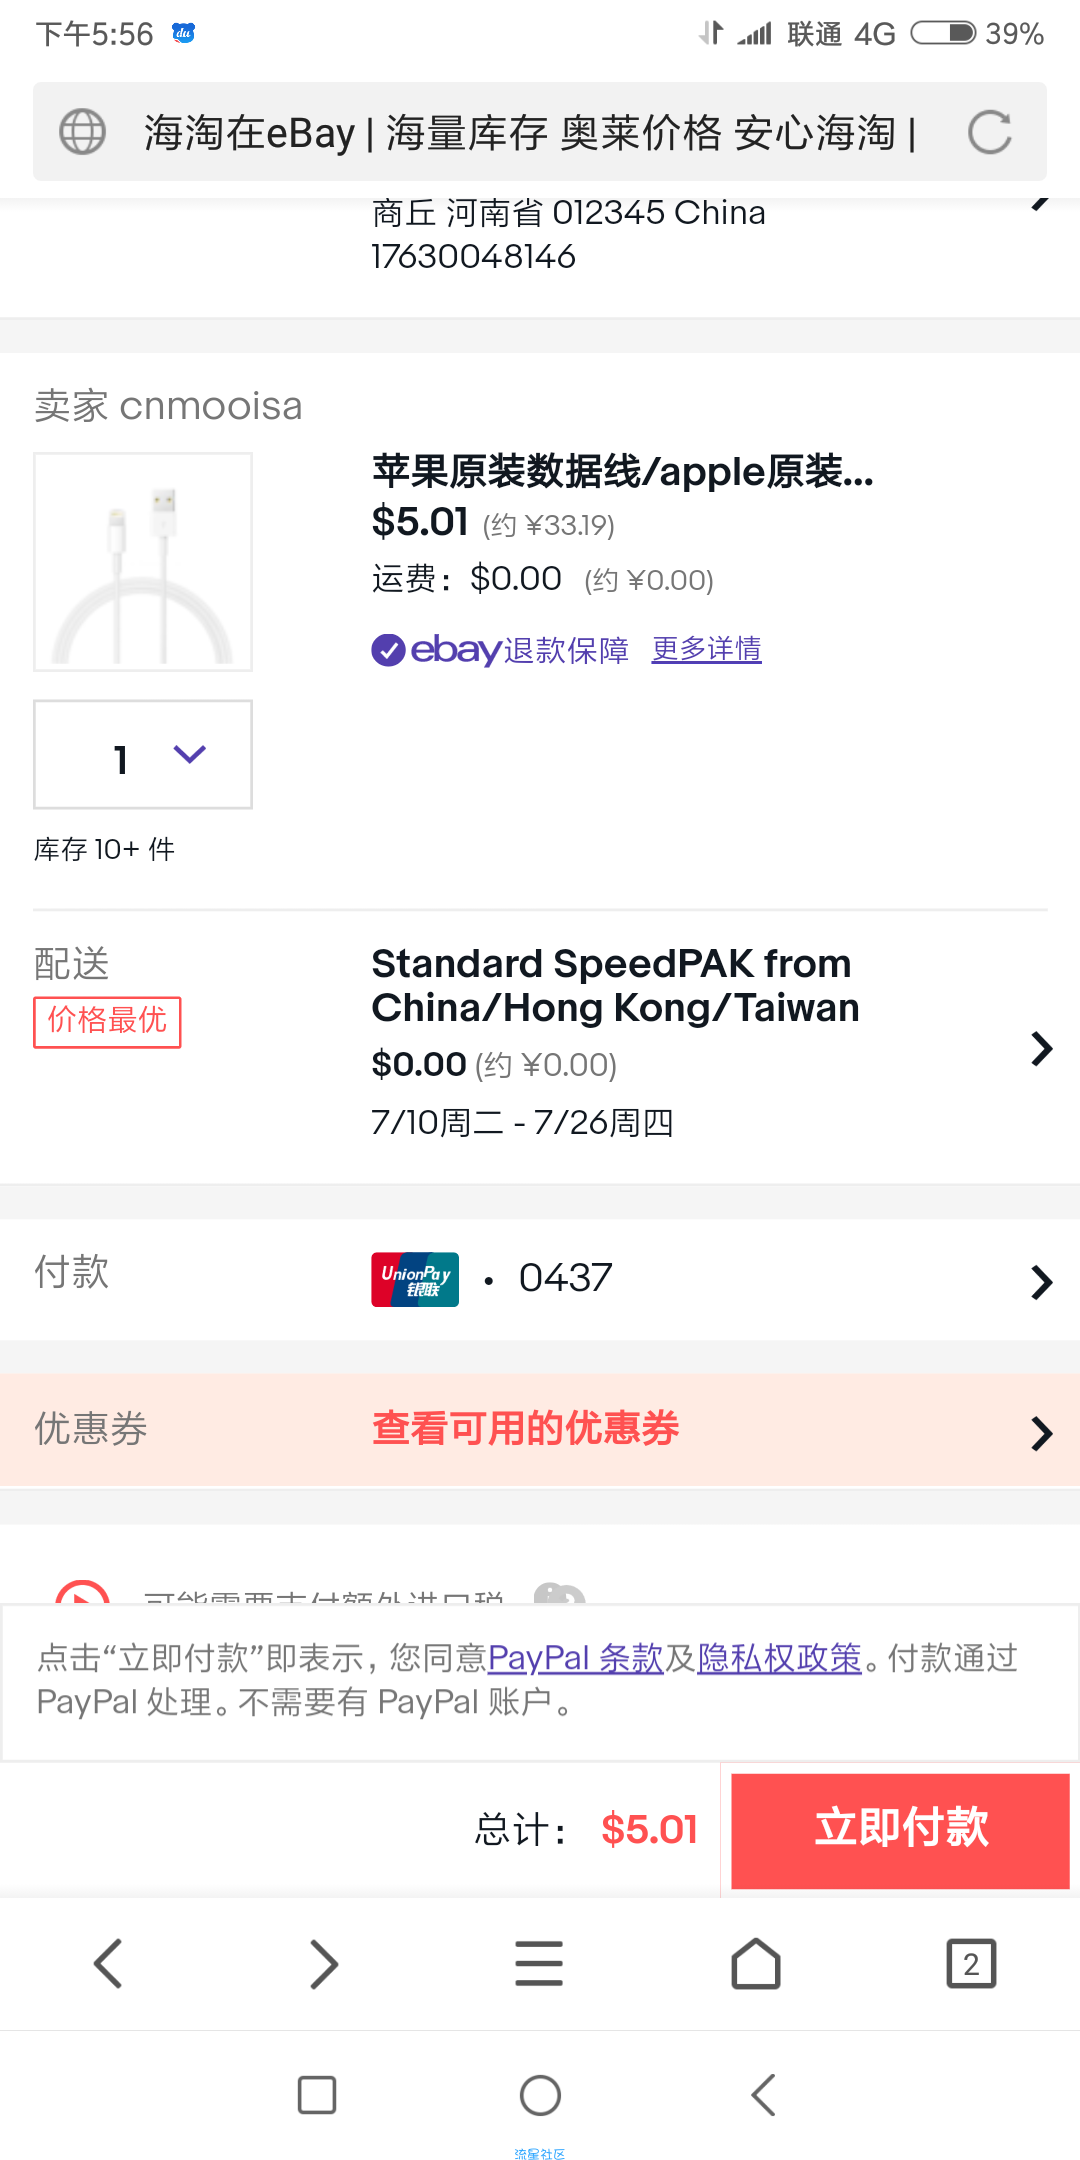Open the quantity dropdown showing 1
The height and width of the screenshot is (2160, 1080).
click(x=143, y=755)
